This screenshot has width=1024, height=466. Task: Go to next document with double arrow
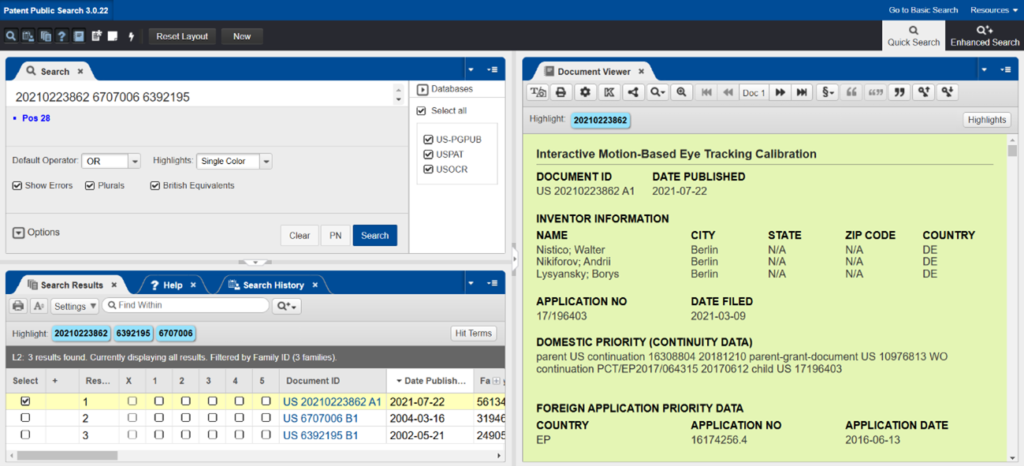(780, 93)
